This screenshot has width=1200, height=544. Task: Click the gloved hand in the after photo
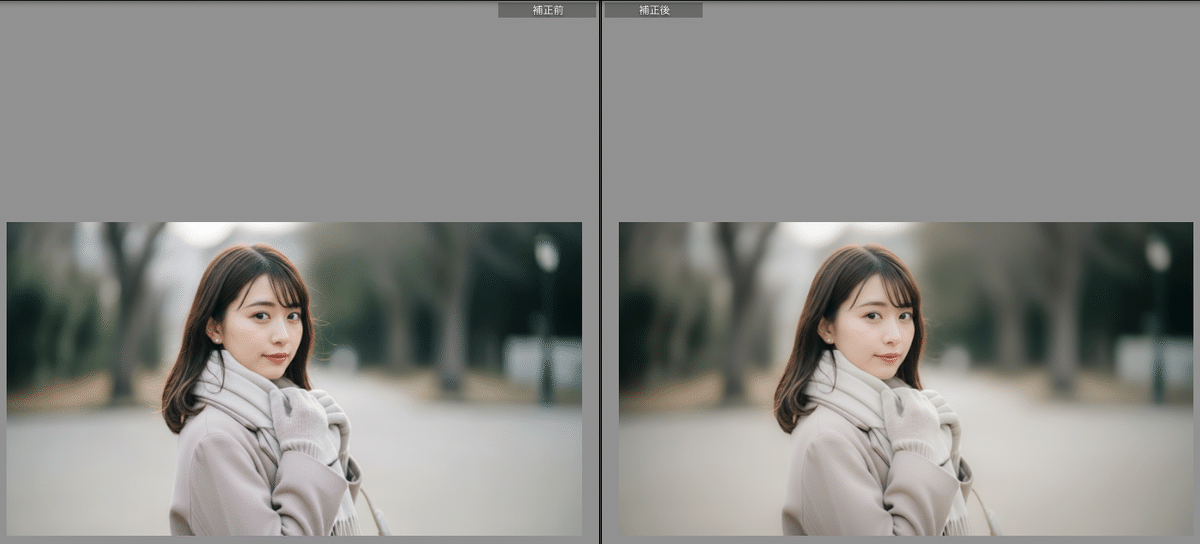(912, 418)
